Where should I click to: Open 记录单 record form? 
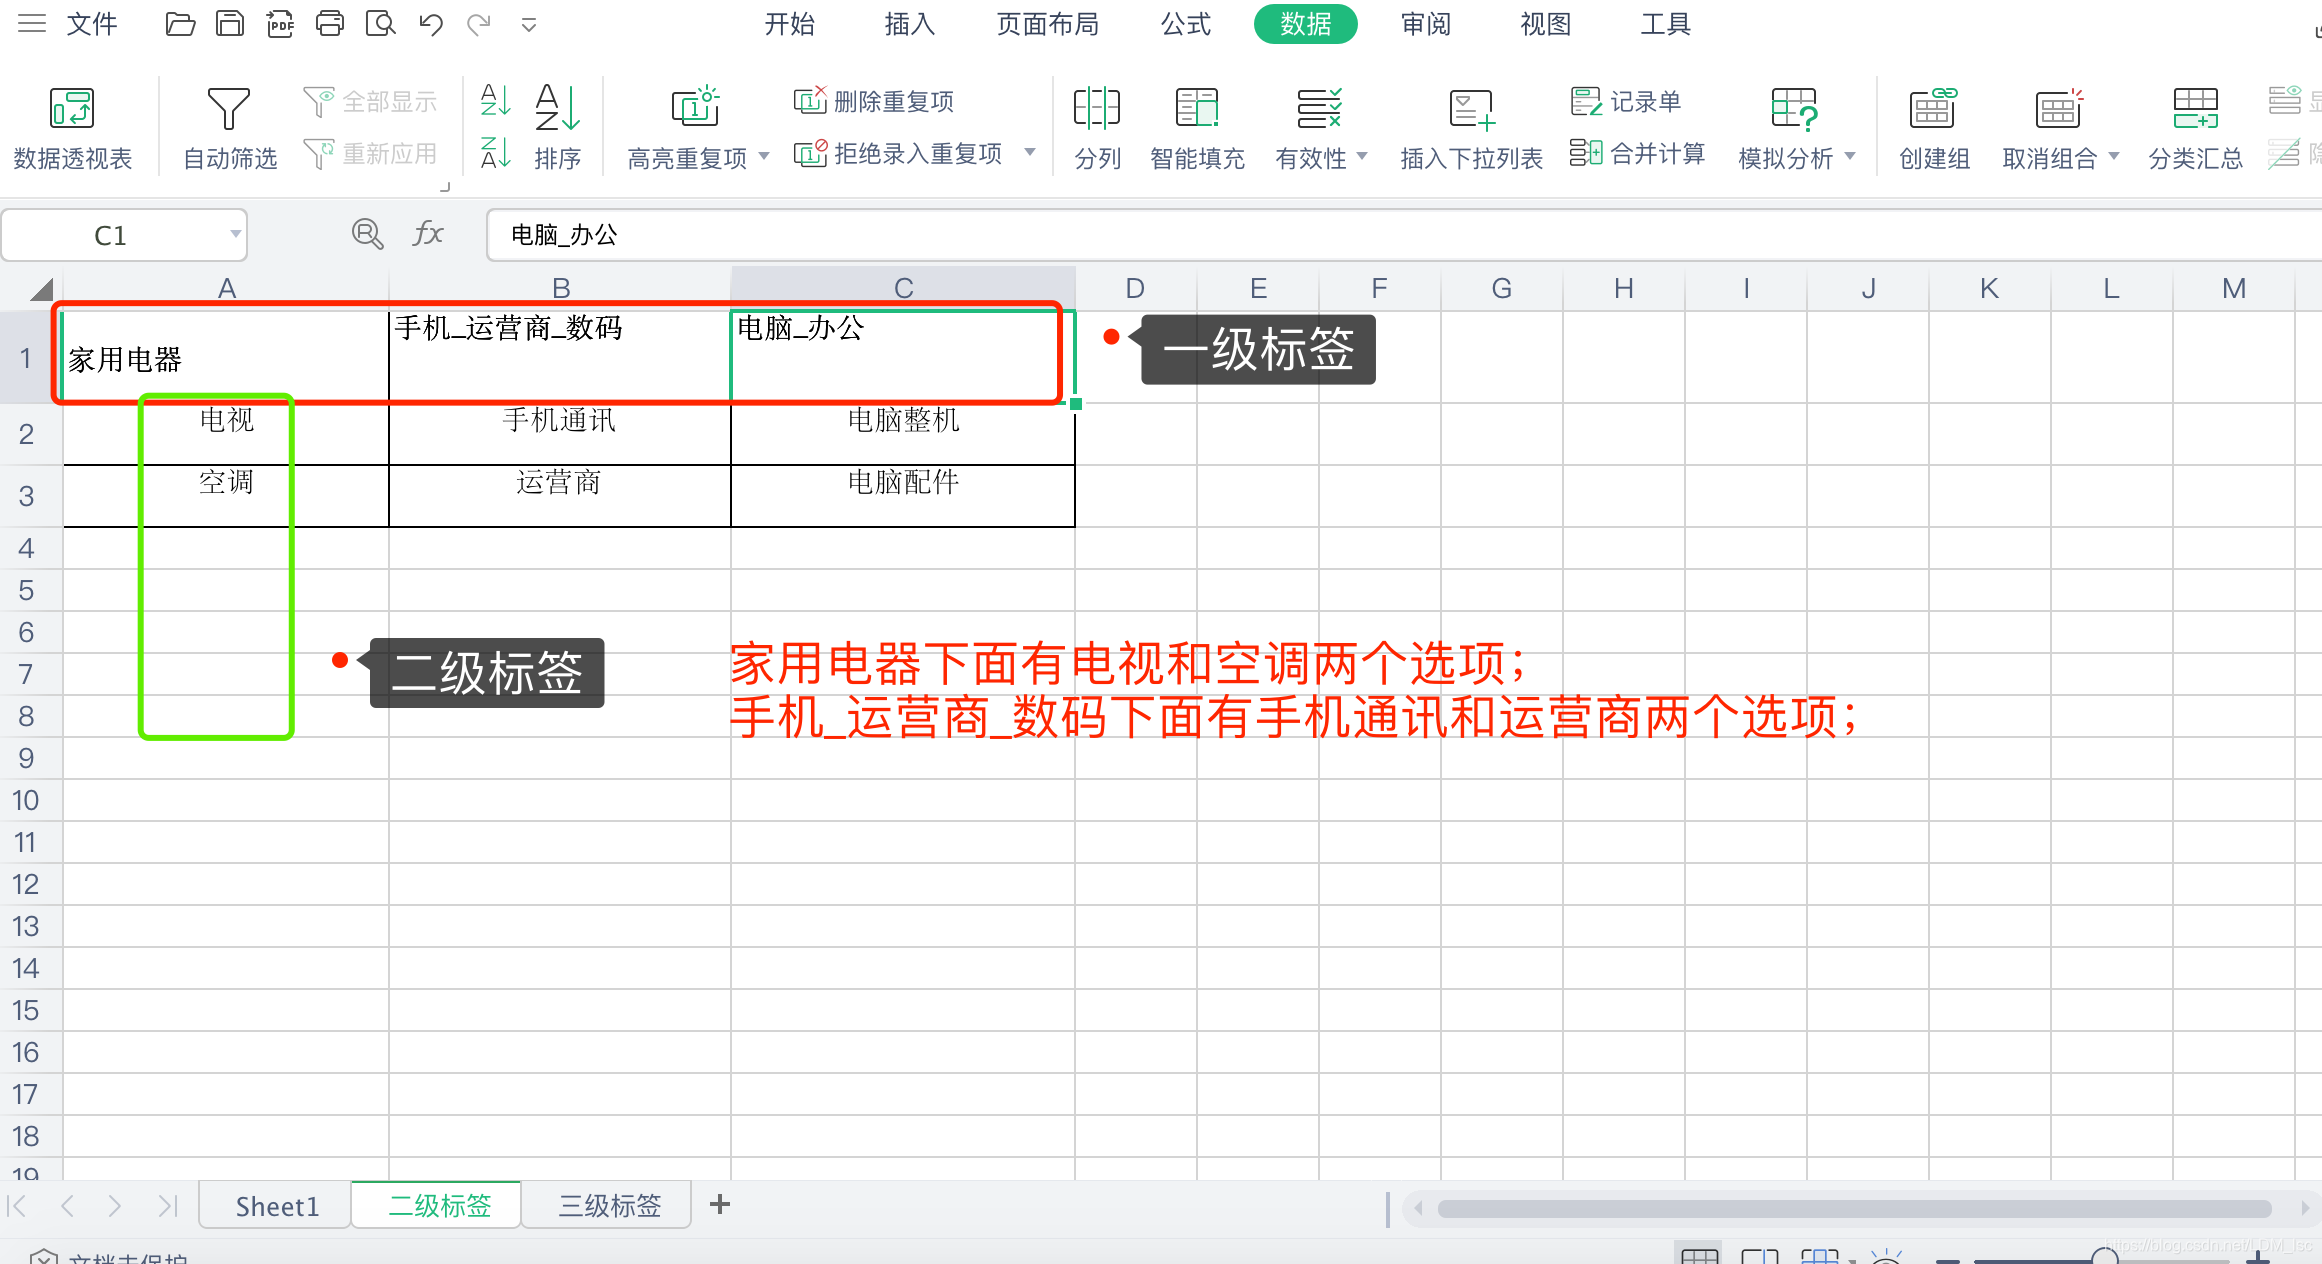tap(1626, 101)
